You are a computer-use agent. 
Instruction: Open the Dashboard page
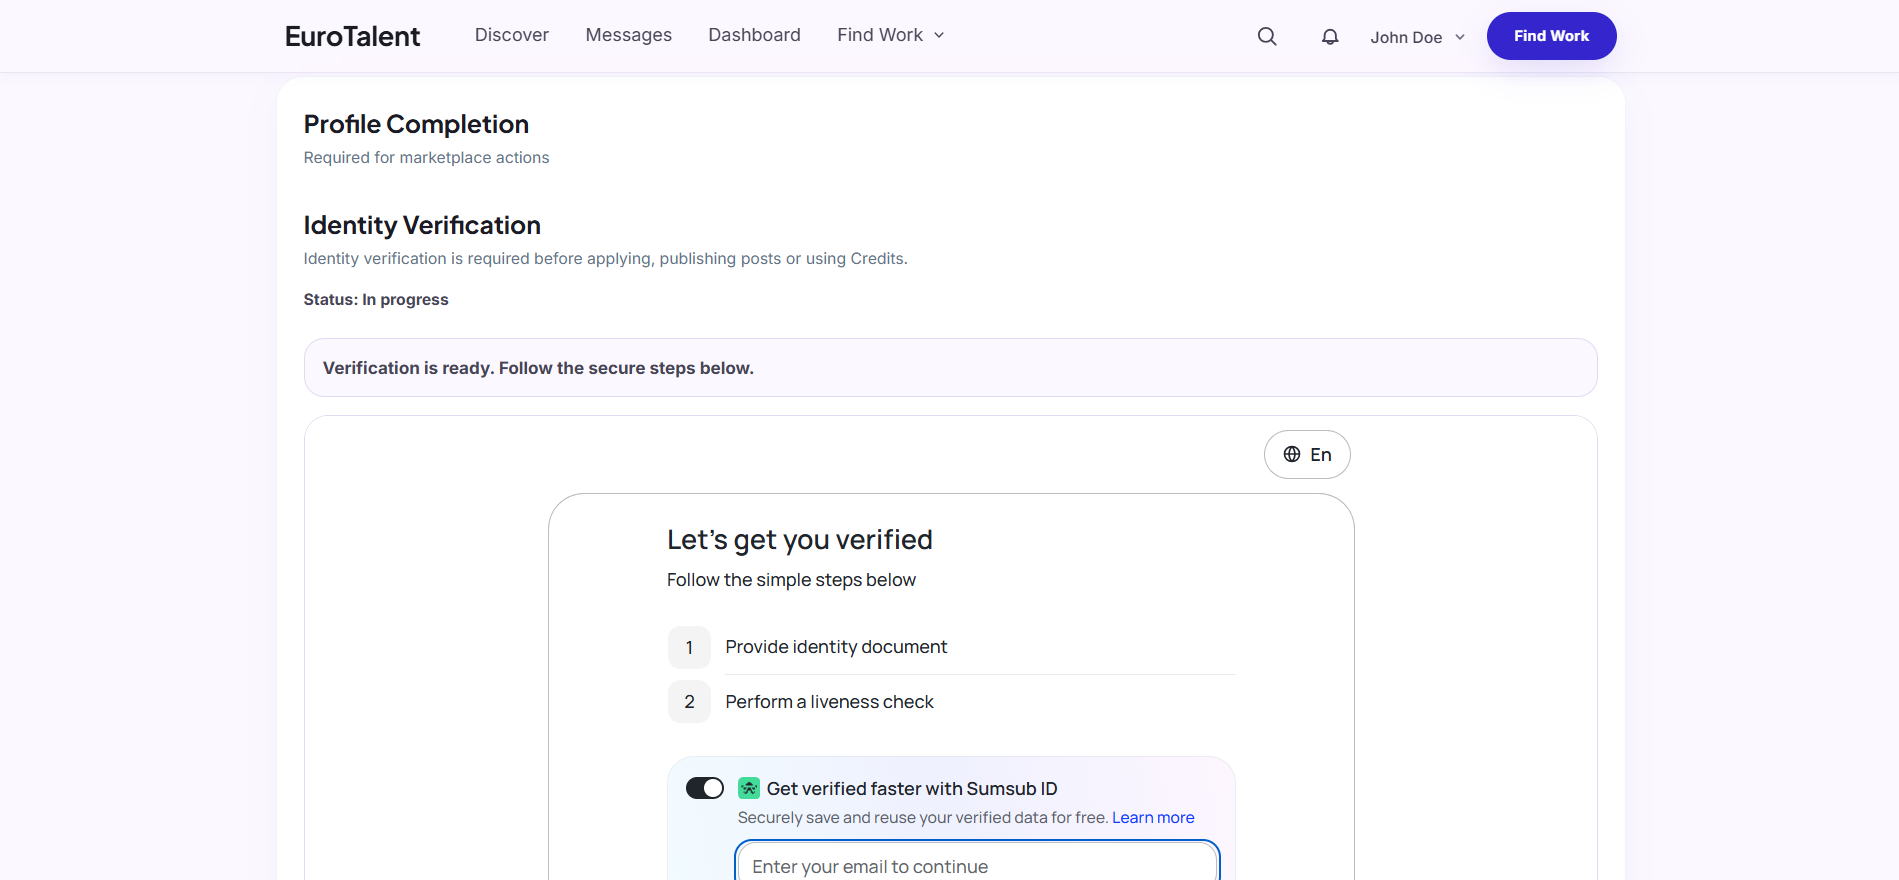[755, 35]
